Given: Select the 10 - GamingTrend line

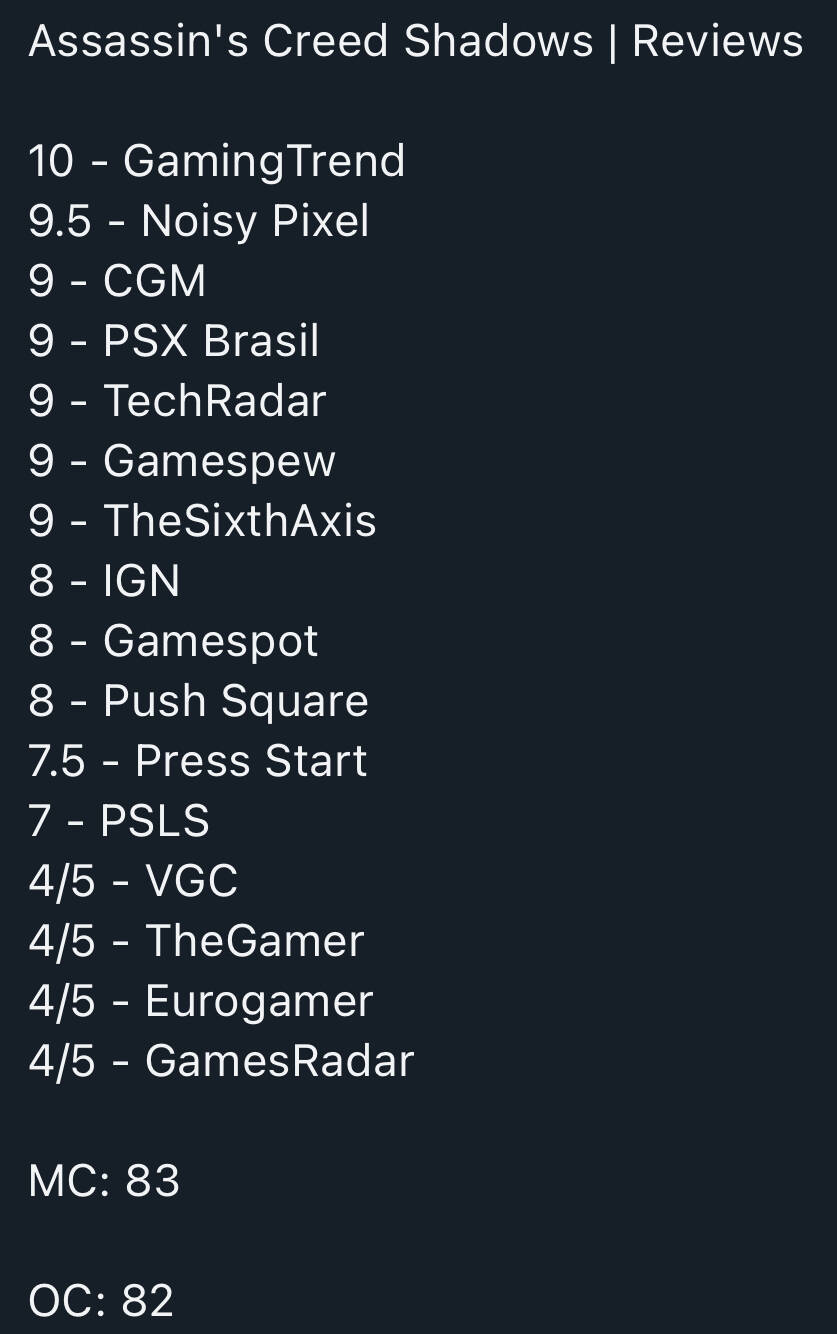Looking at the screenshot, I should pos(217,161).
